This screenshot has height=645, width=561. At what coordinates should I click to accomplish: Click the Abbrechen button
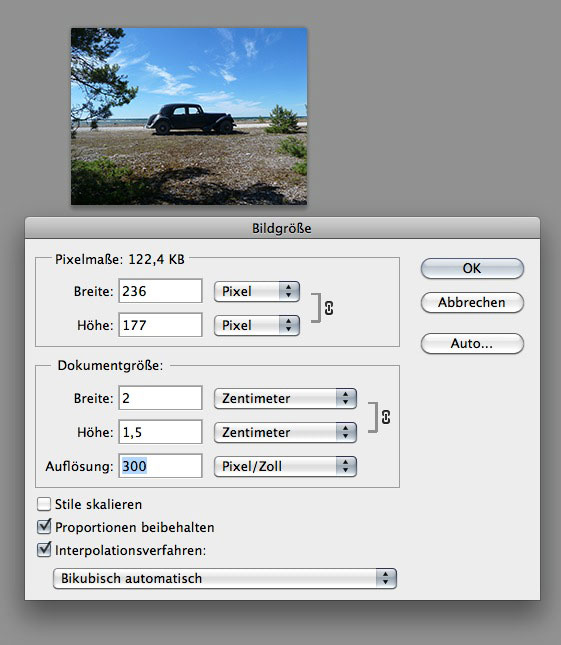(472, 302)
